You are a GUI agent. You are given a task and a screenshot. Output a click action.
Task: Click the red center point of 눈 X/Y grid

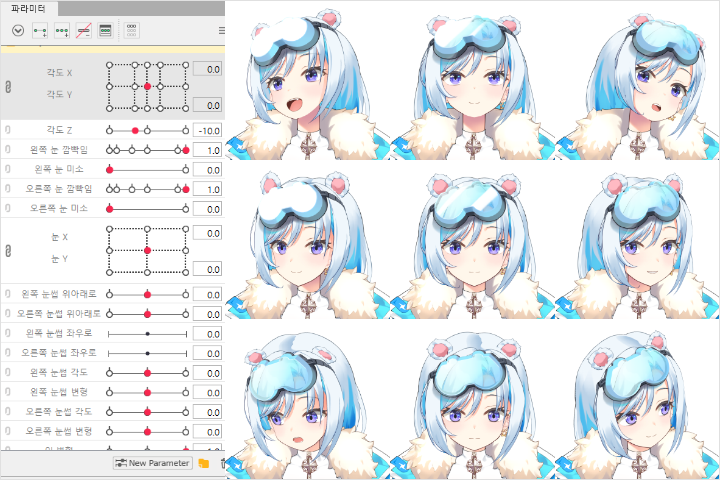point(147,250)
